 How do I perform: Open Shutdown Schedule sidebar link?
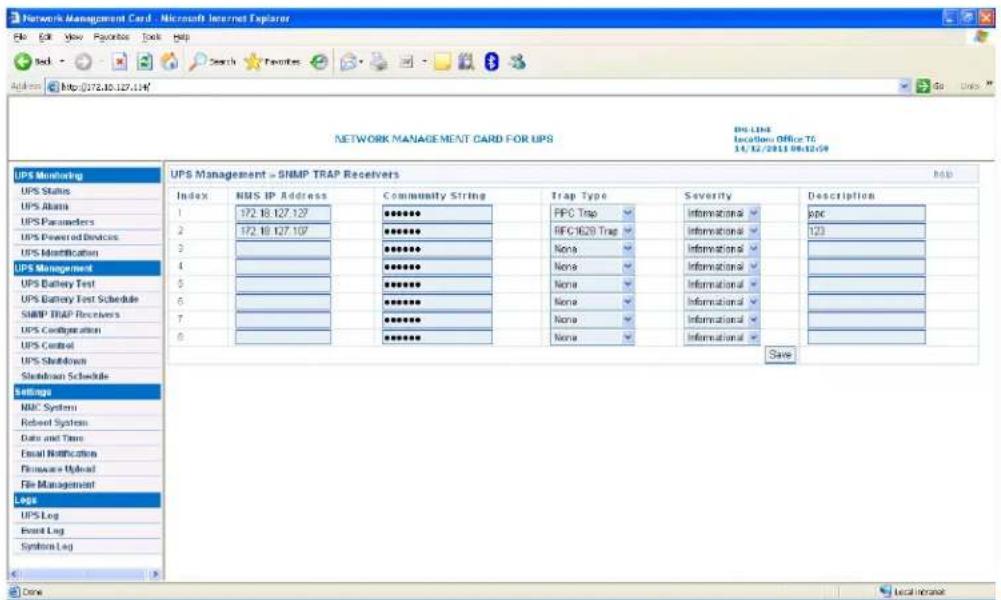(64, 376)
